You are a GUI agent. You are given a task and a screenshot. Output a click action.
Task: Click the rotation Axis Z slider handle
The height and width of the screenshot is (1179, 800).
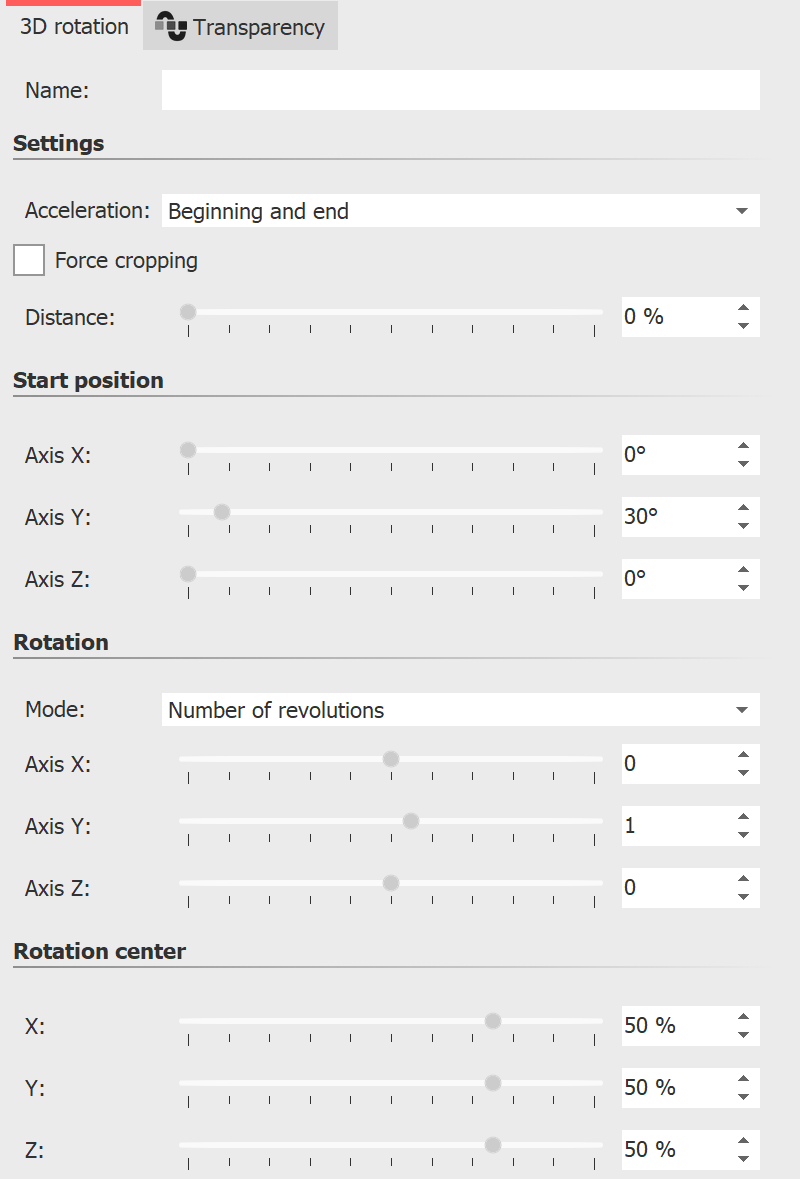[391, 882]
